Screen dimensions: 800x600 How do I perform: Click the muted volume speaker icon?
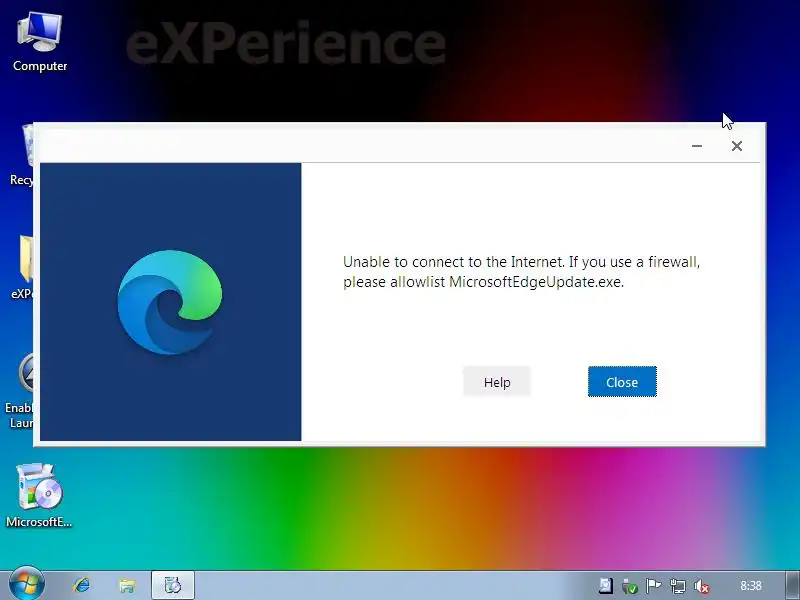(702, 586)
